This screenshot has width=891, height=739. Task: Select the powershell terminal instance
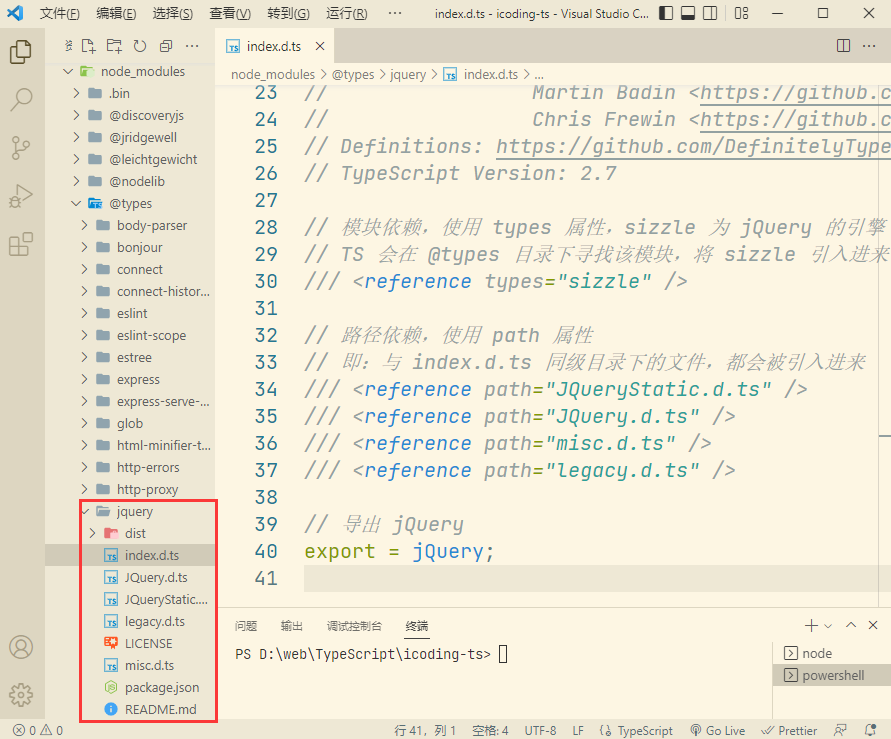click(x=832, y=675)
